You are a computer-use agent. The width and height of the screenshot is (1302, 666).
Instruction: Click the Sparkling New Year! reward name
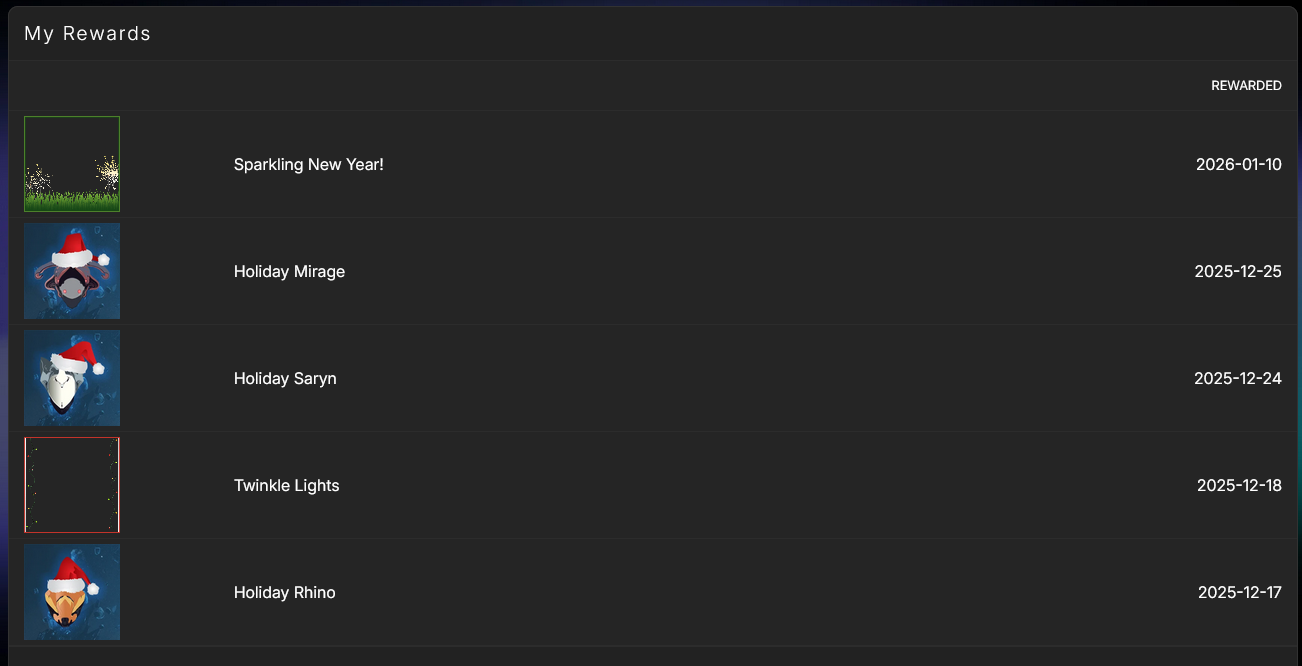click(x=308, y=164)
